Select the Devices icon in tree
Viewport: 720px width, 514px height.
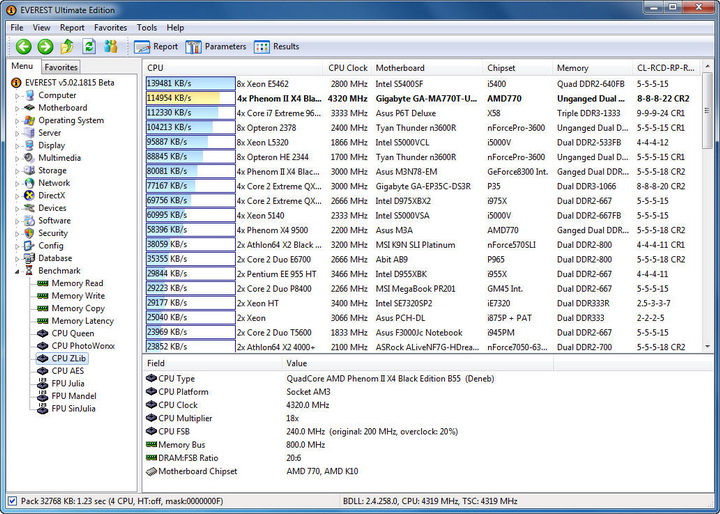click(30, 208)
